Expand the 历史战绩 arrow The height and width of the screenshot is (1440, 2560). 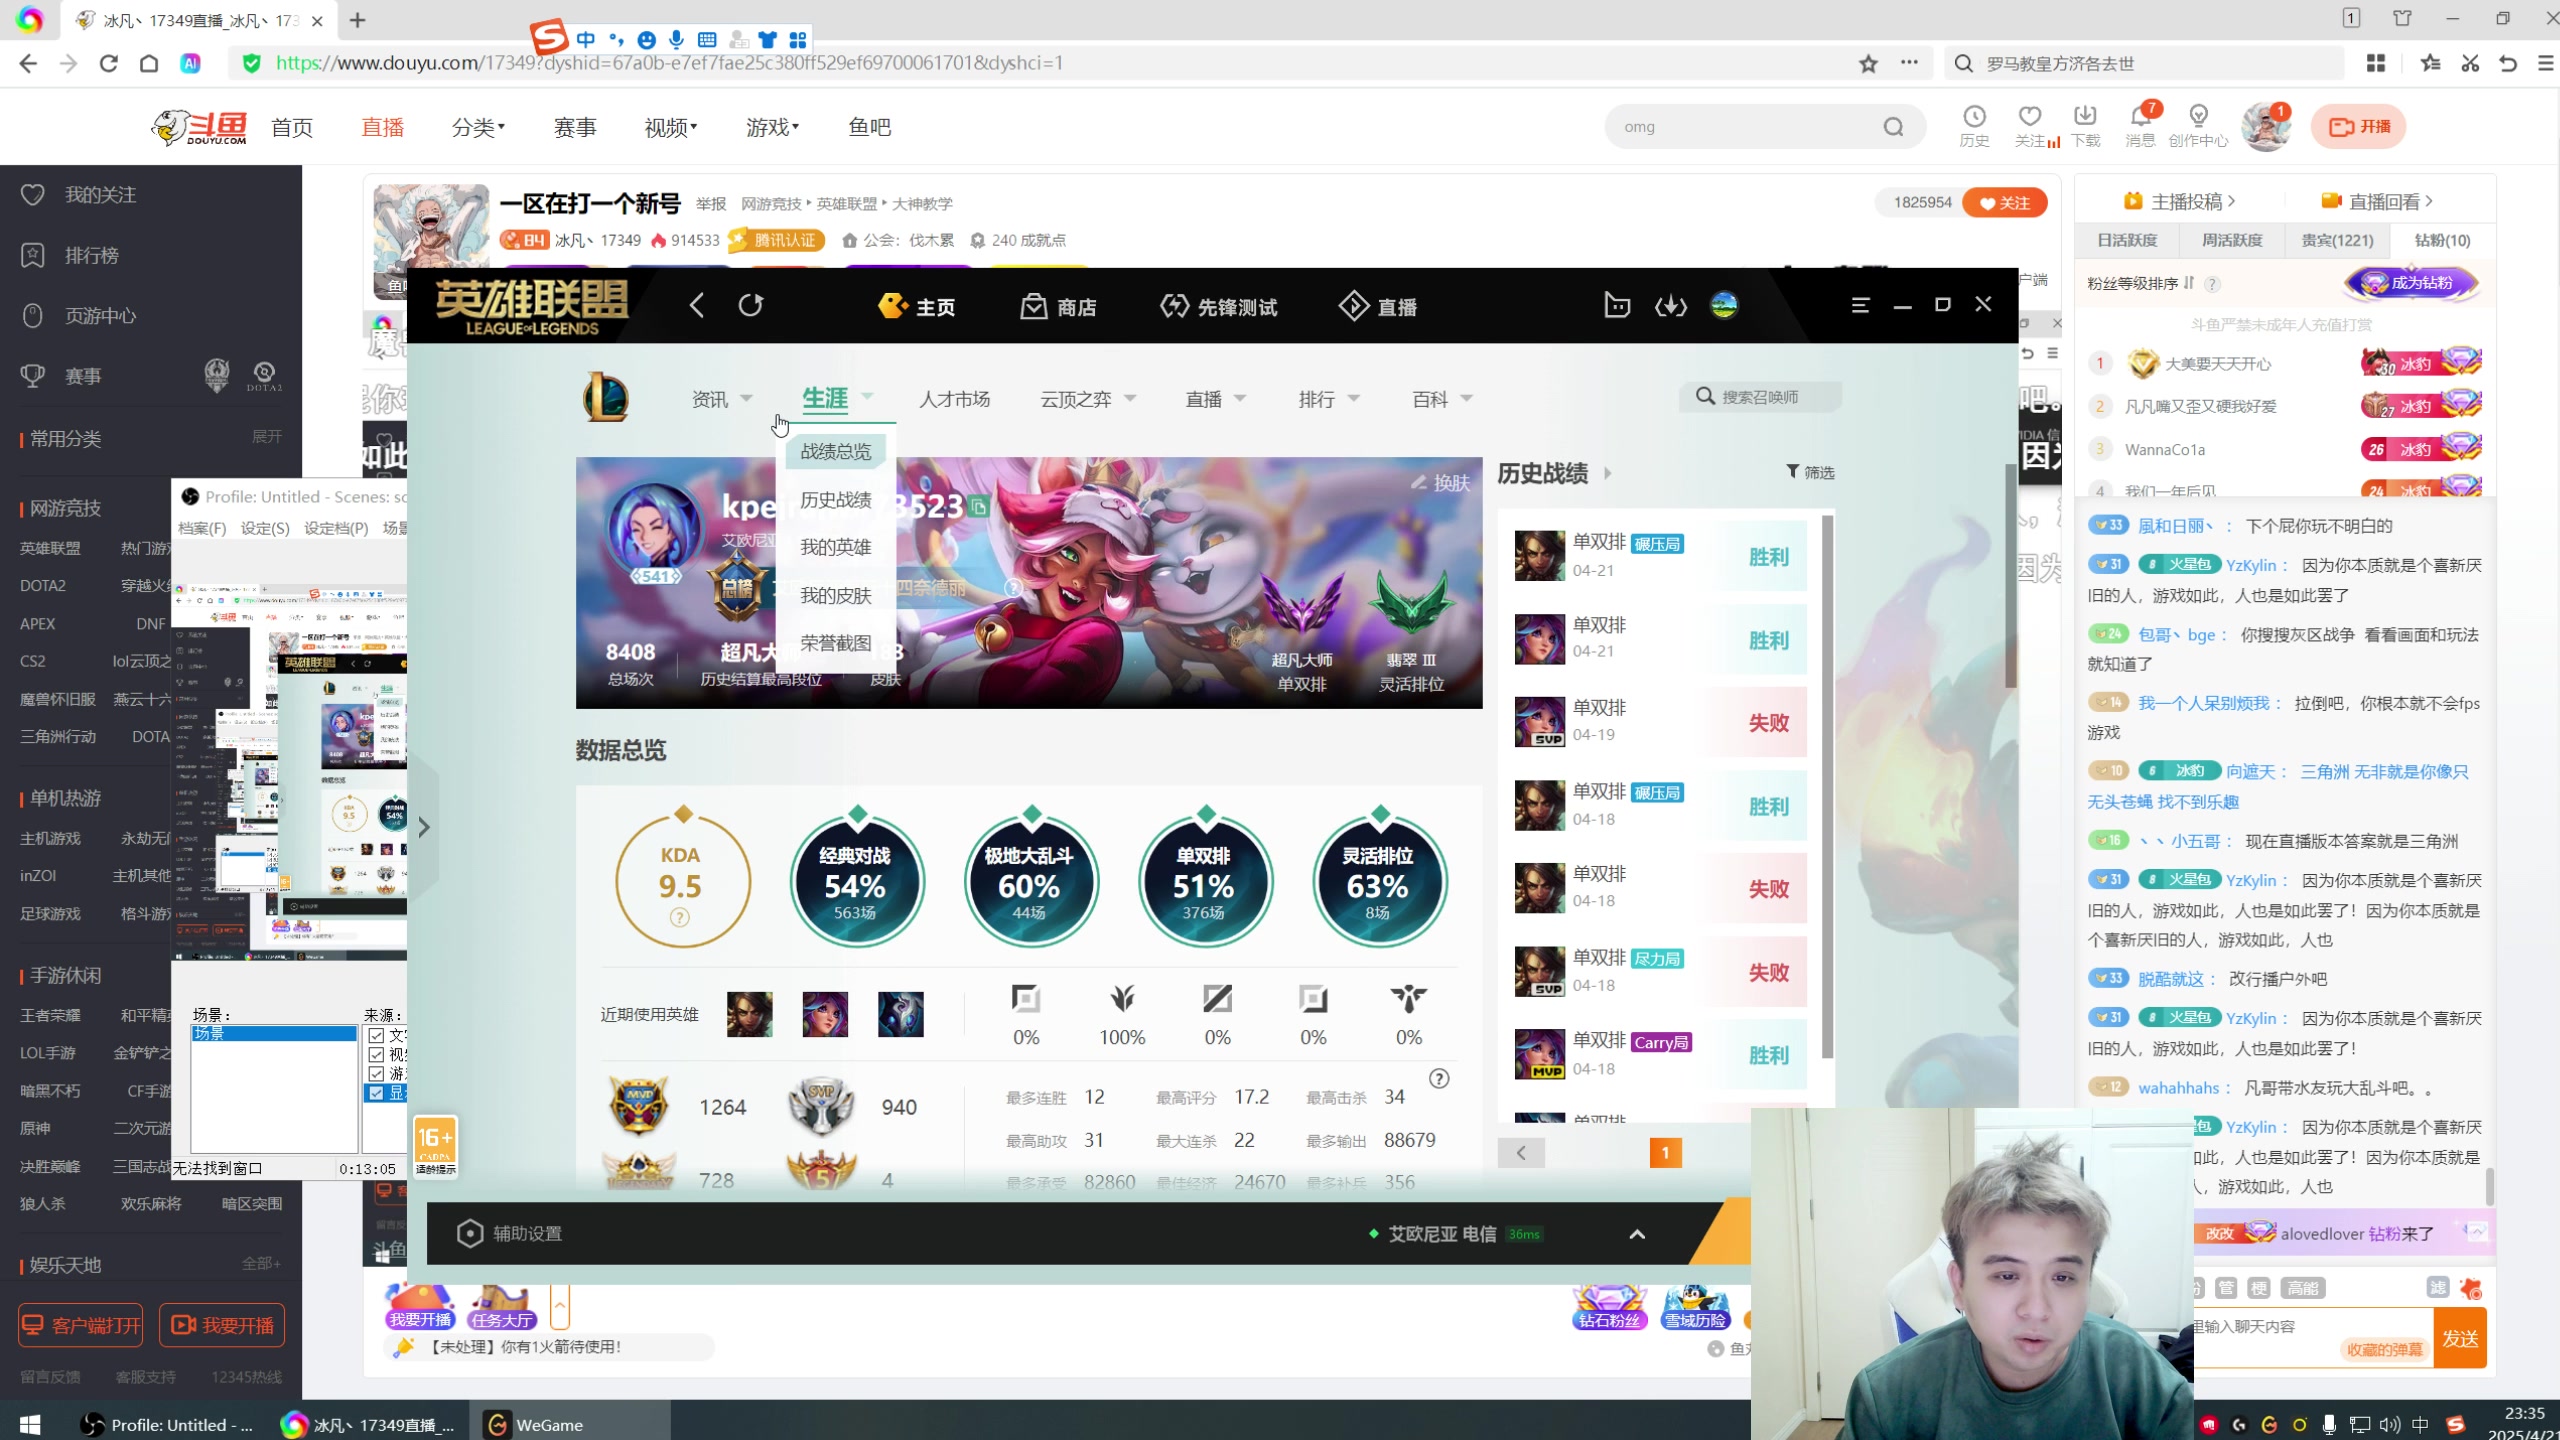click(x=1608, y=473)
